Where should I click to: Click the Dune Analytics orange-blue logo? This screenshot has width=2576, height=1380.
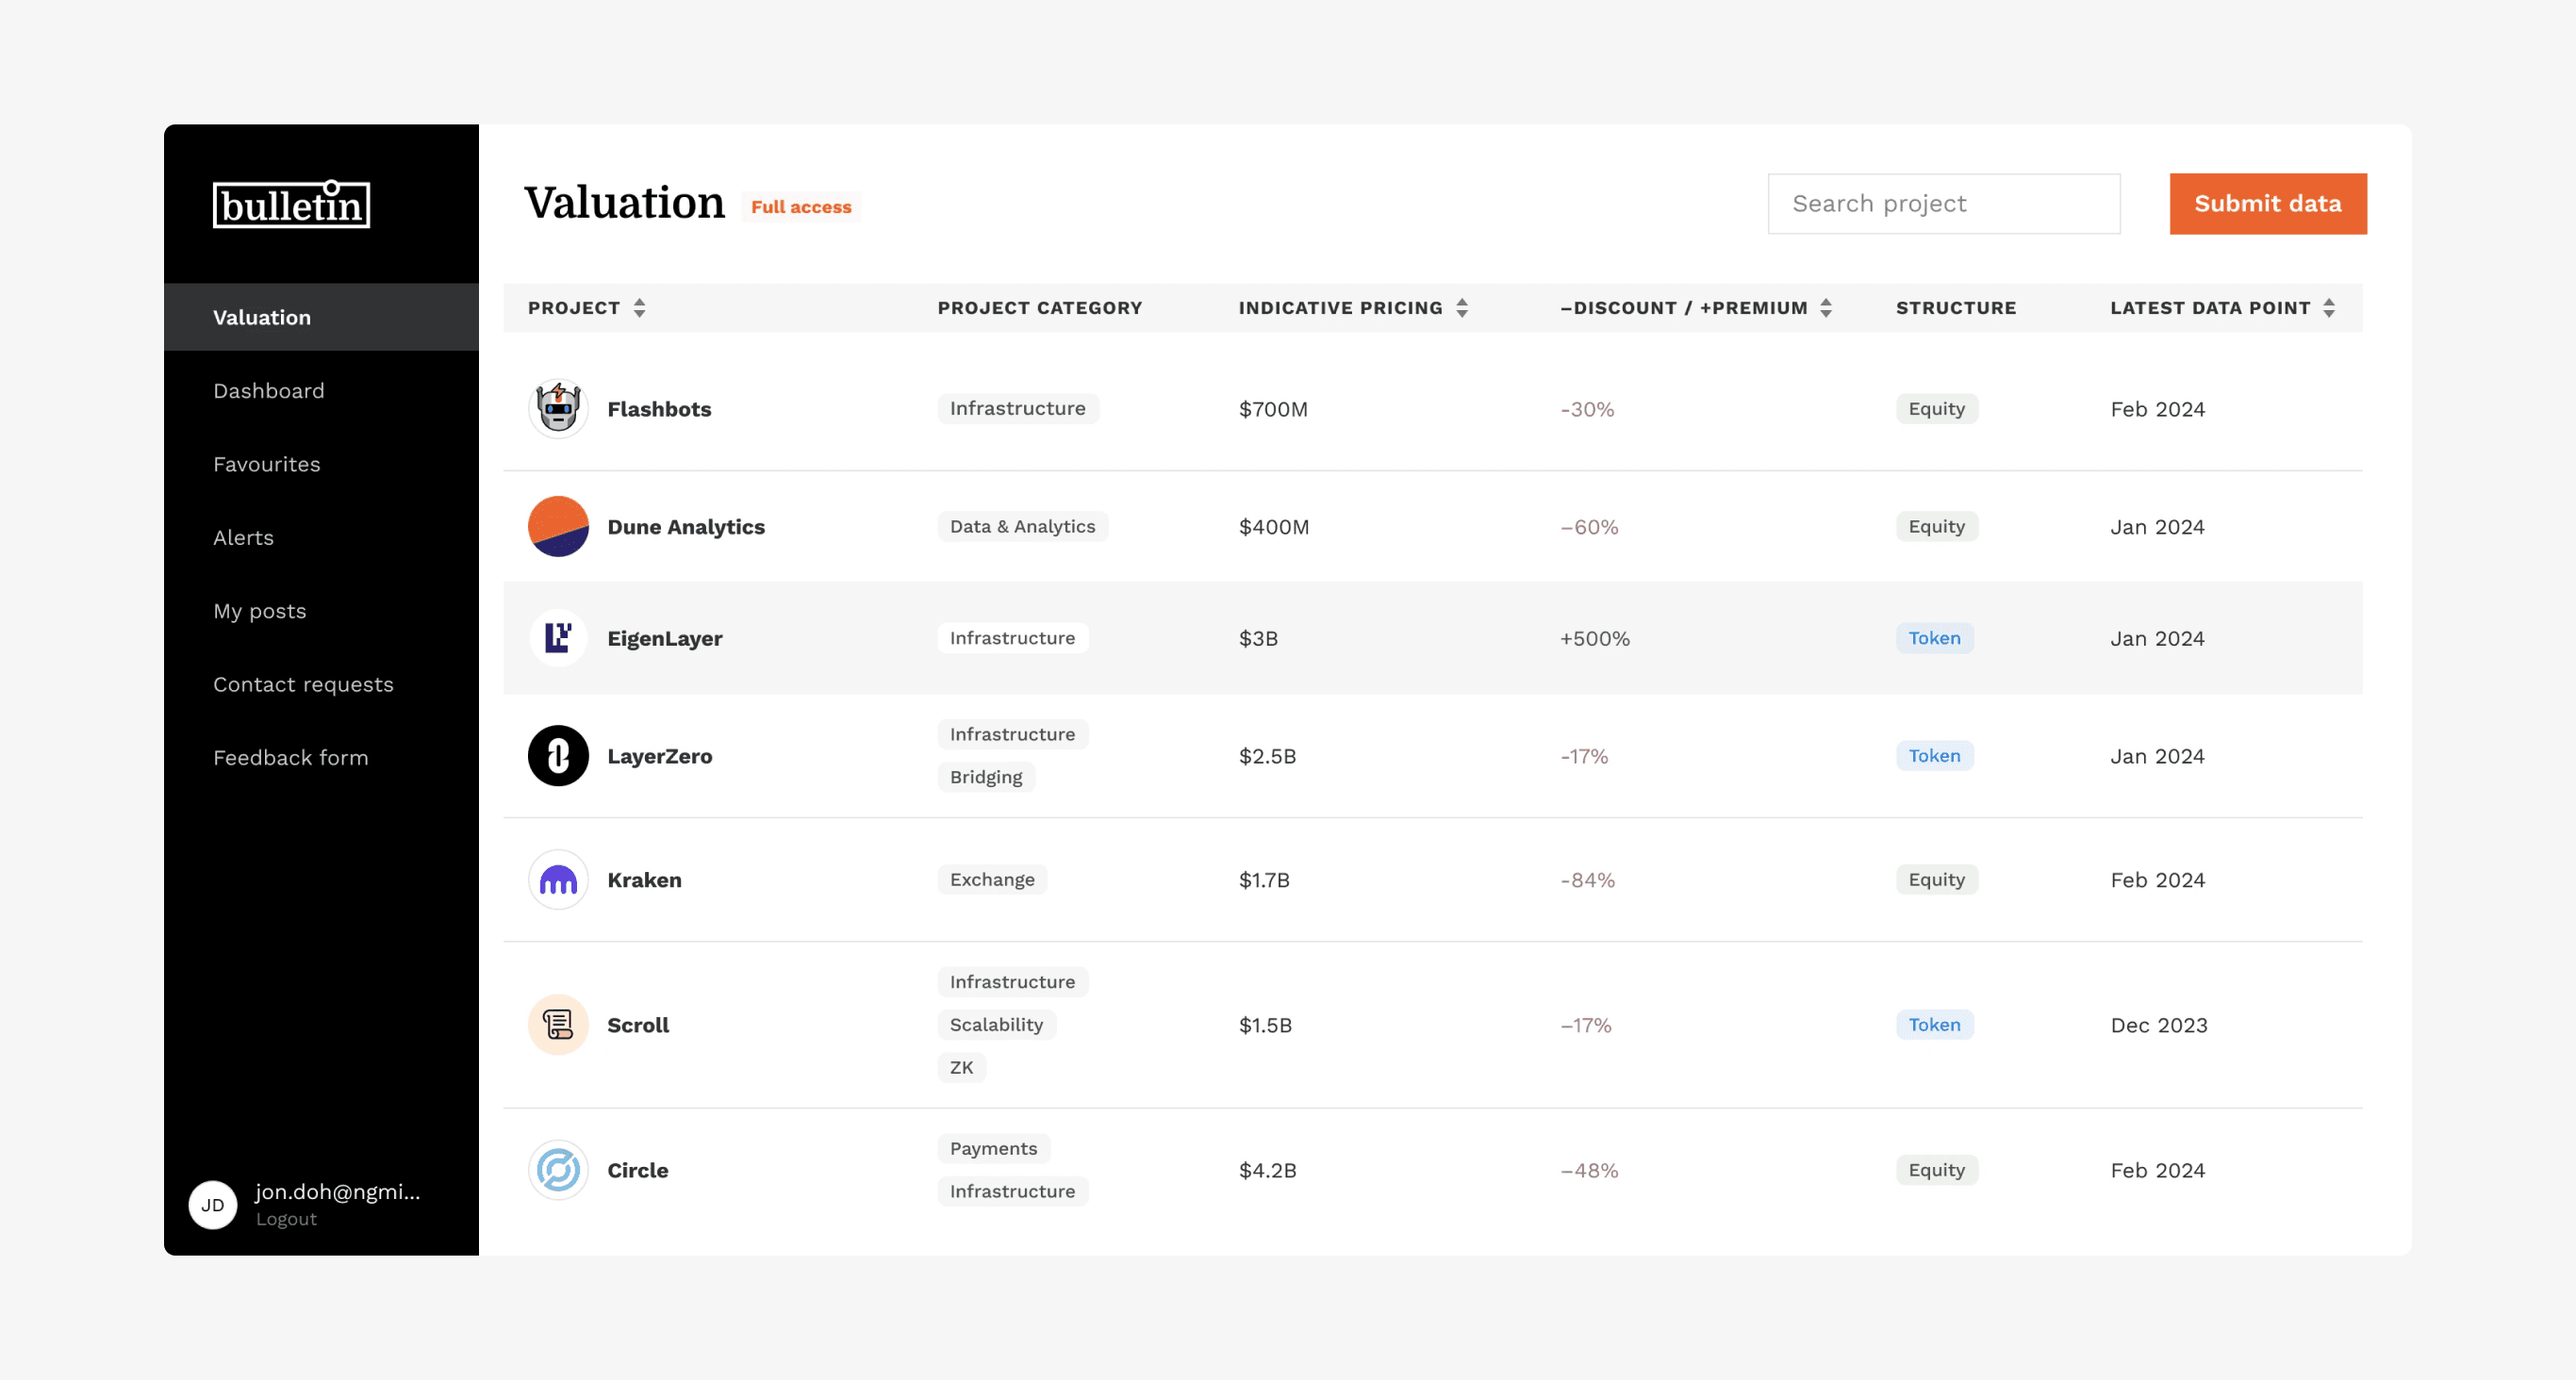pos(558,527)
